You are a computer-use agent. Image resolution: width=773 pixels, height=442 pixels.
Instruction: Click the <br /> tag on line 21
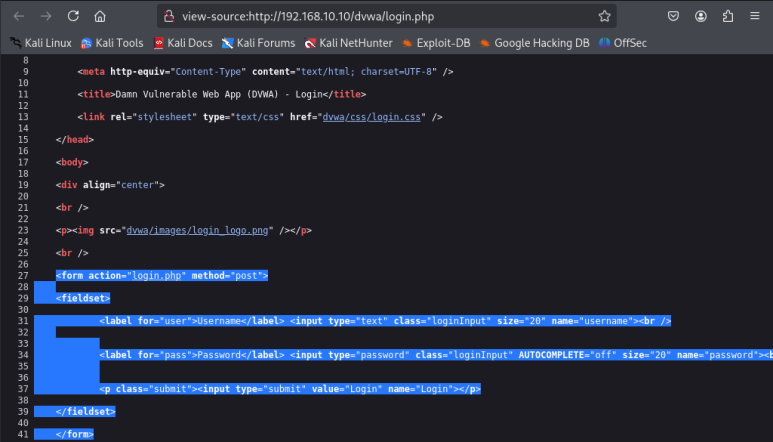72,207
